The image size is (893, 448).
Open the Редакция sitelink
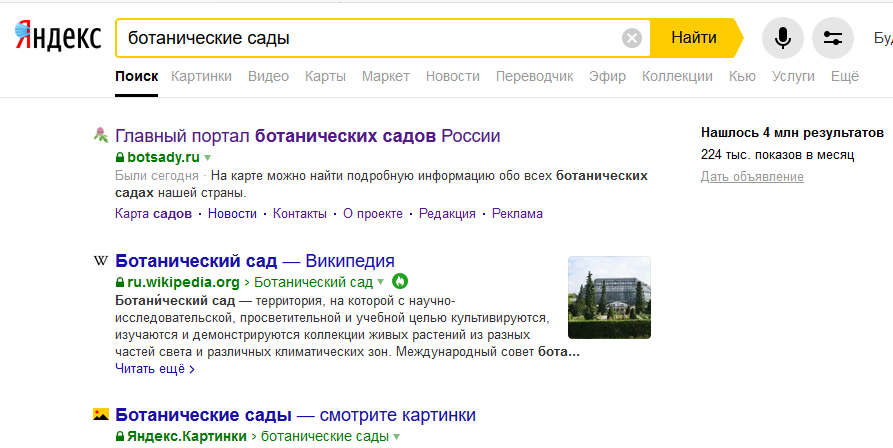(447, 214)
